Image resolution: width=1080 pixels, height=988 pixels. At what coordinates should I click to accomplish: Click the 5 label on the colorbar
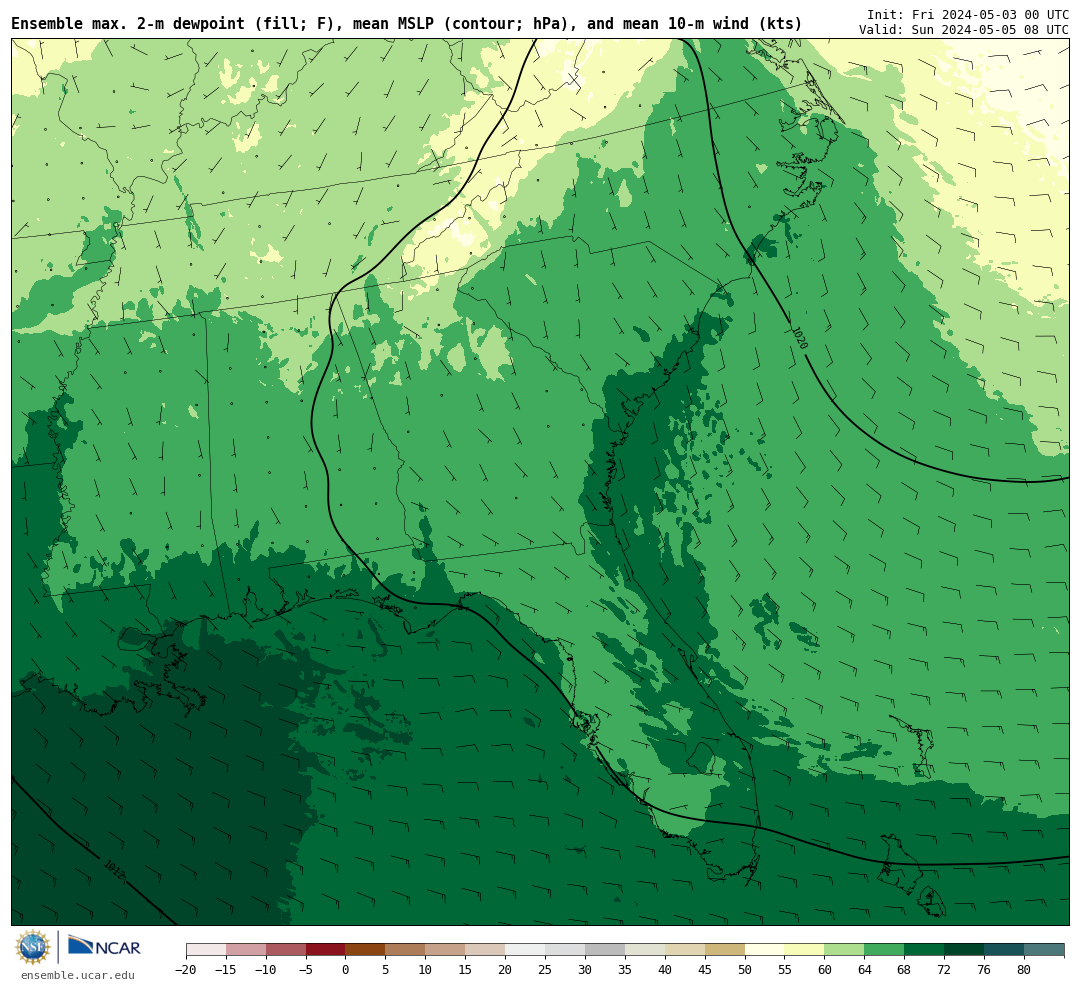[386, 969]
